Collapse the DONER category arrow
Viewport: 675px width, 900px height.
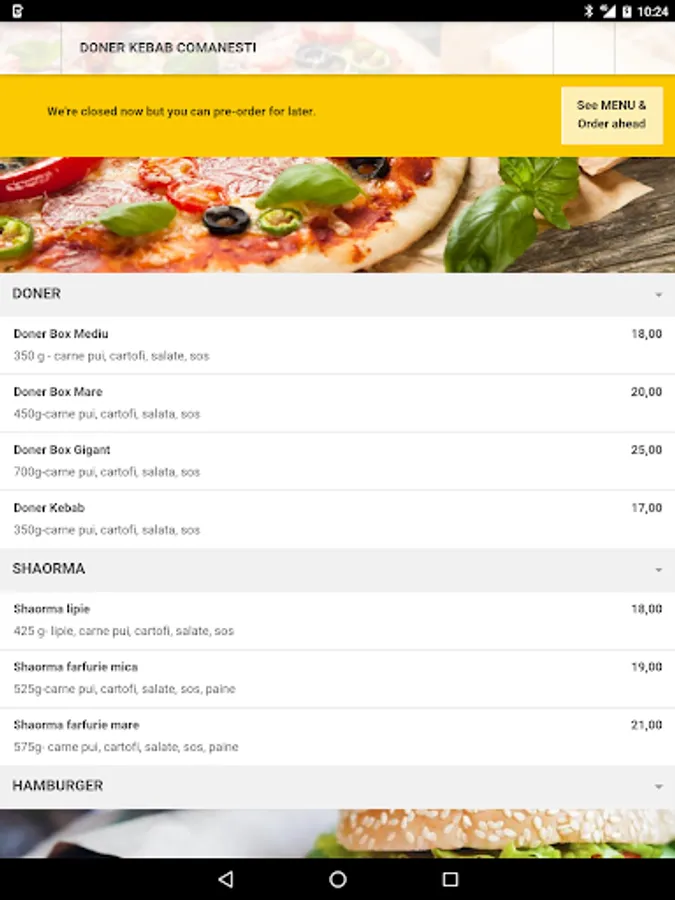click(658, 294)
